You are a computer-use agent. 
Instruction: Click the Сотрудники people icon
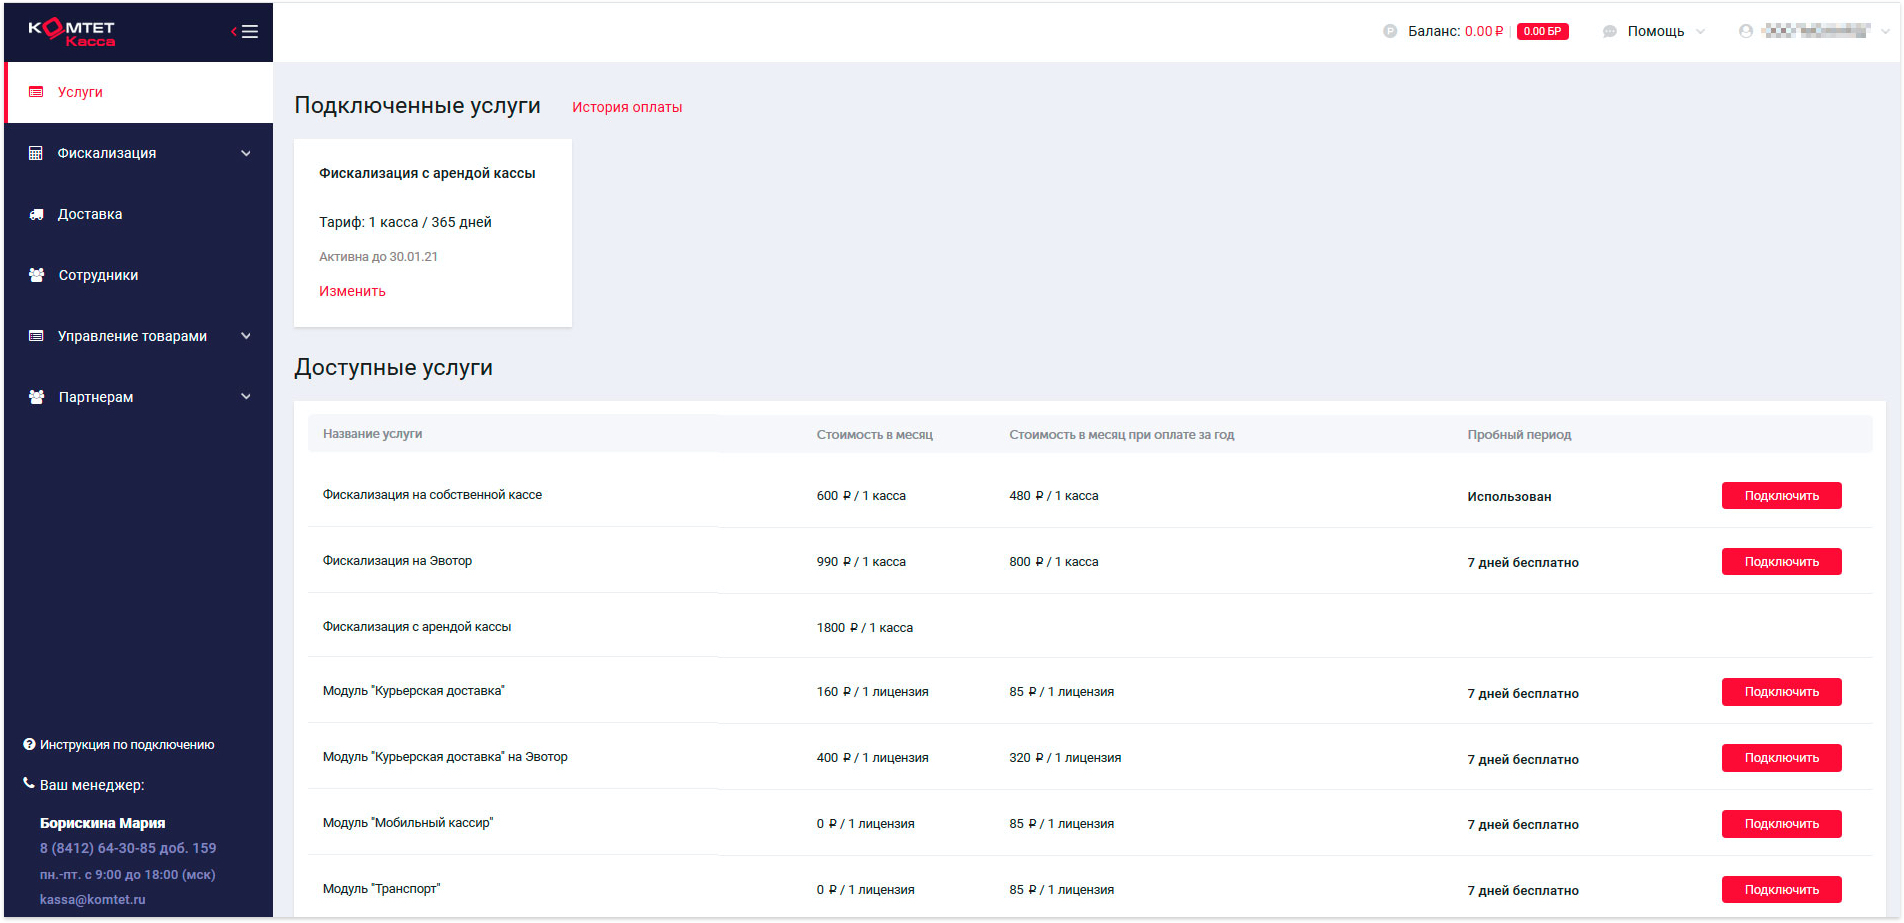[36, 275]
